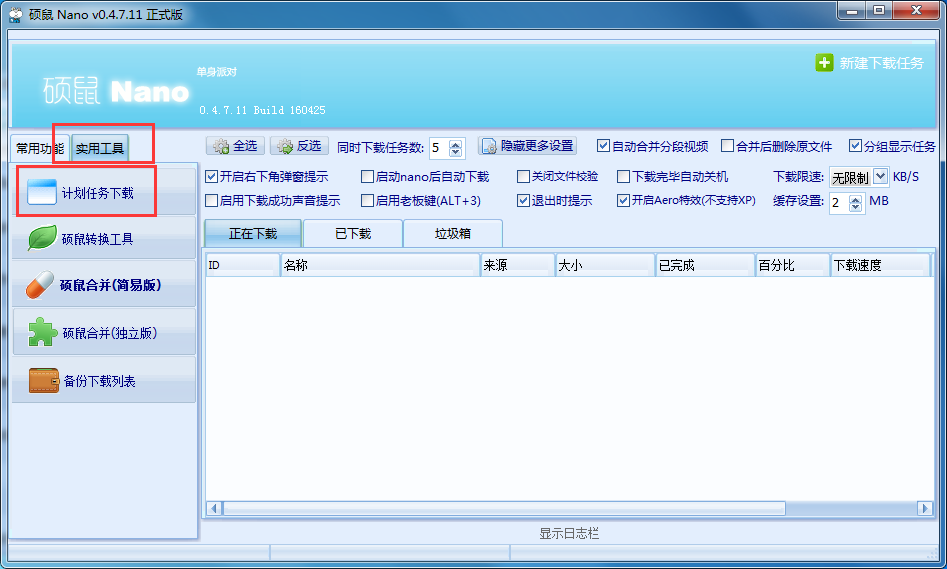Increase 缓存设置 MB value

(855, 199)
